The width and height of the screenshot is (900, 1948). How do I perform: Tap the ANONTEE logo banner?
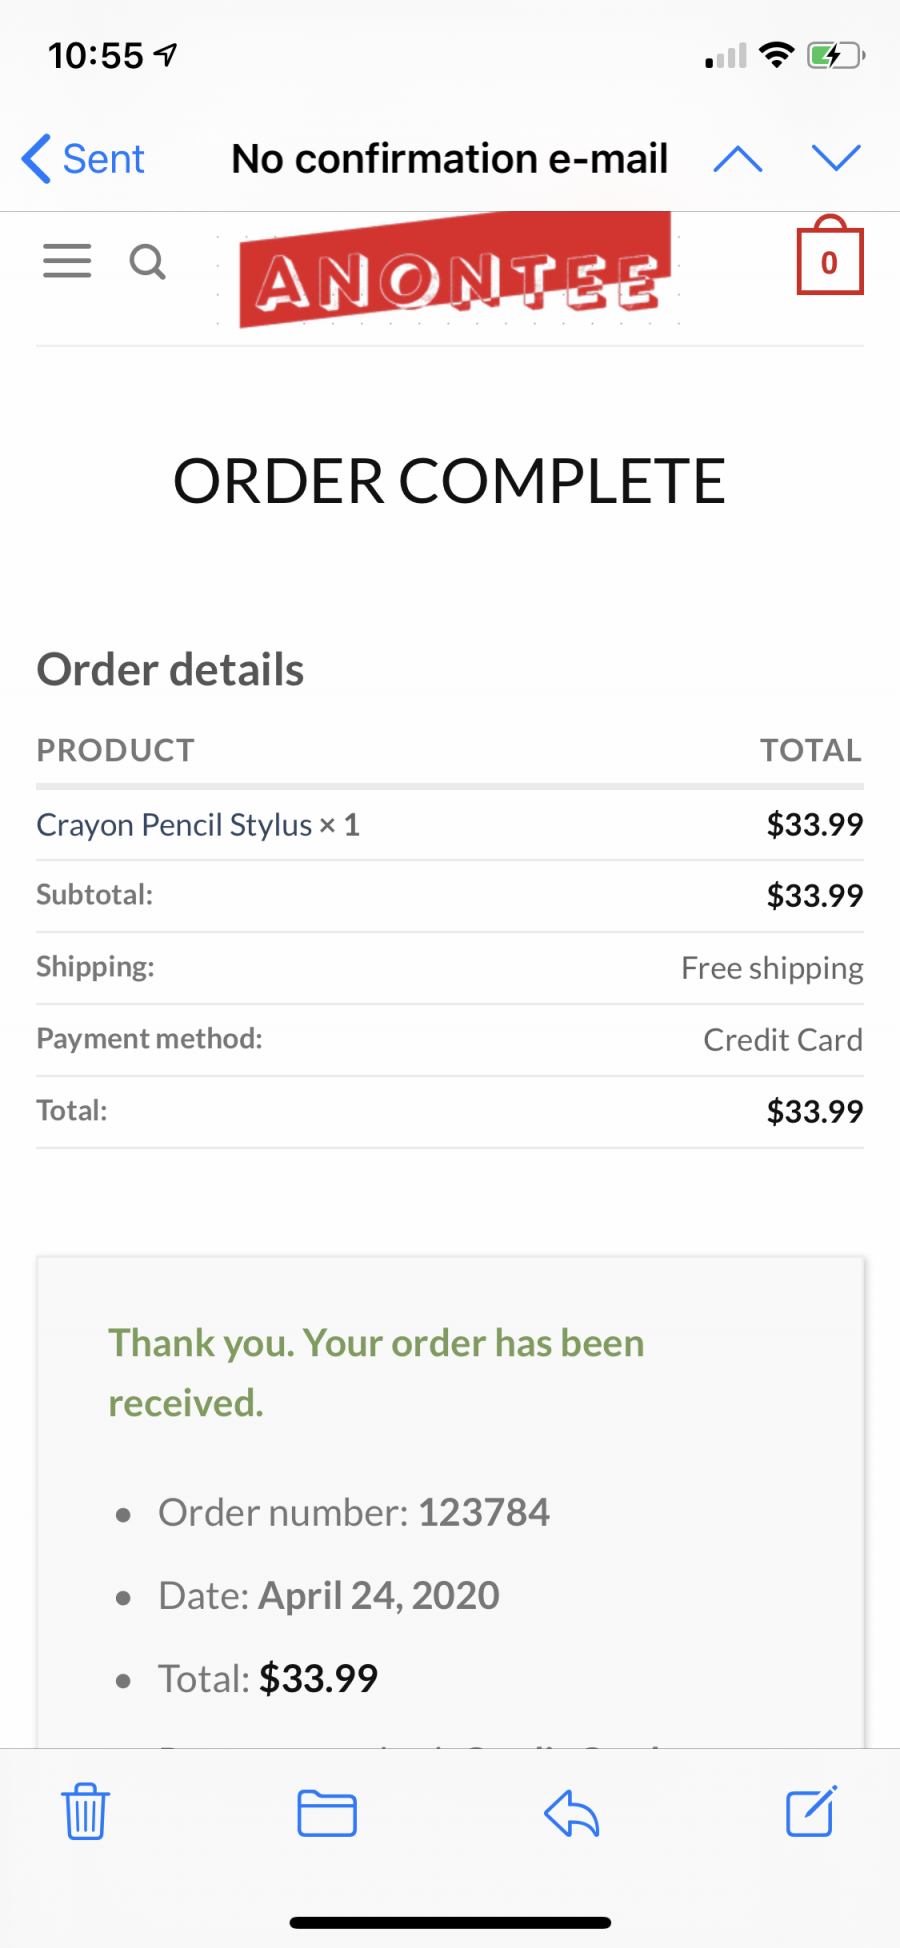[455, 270]
